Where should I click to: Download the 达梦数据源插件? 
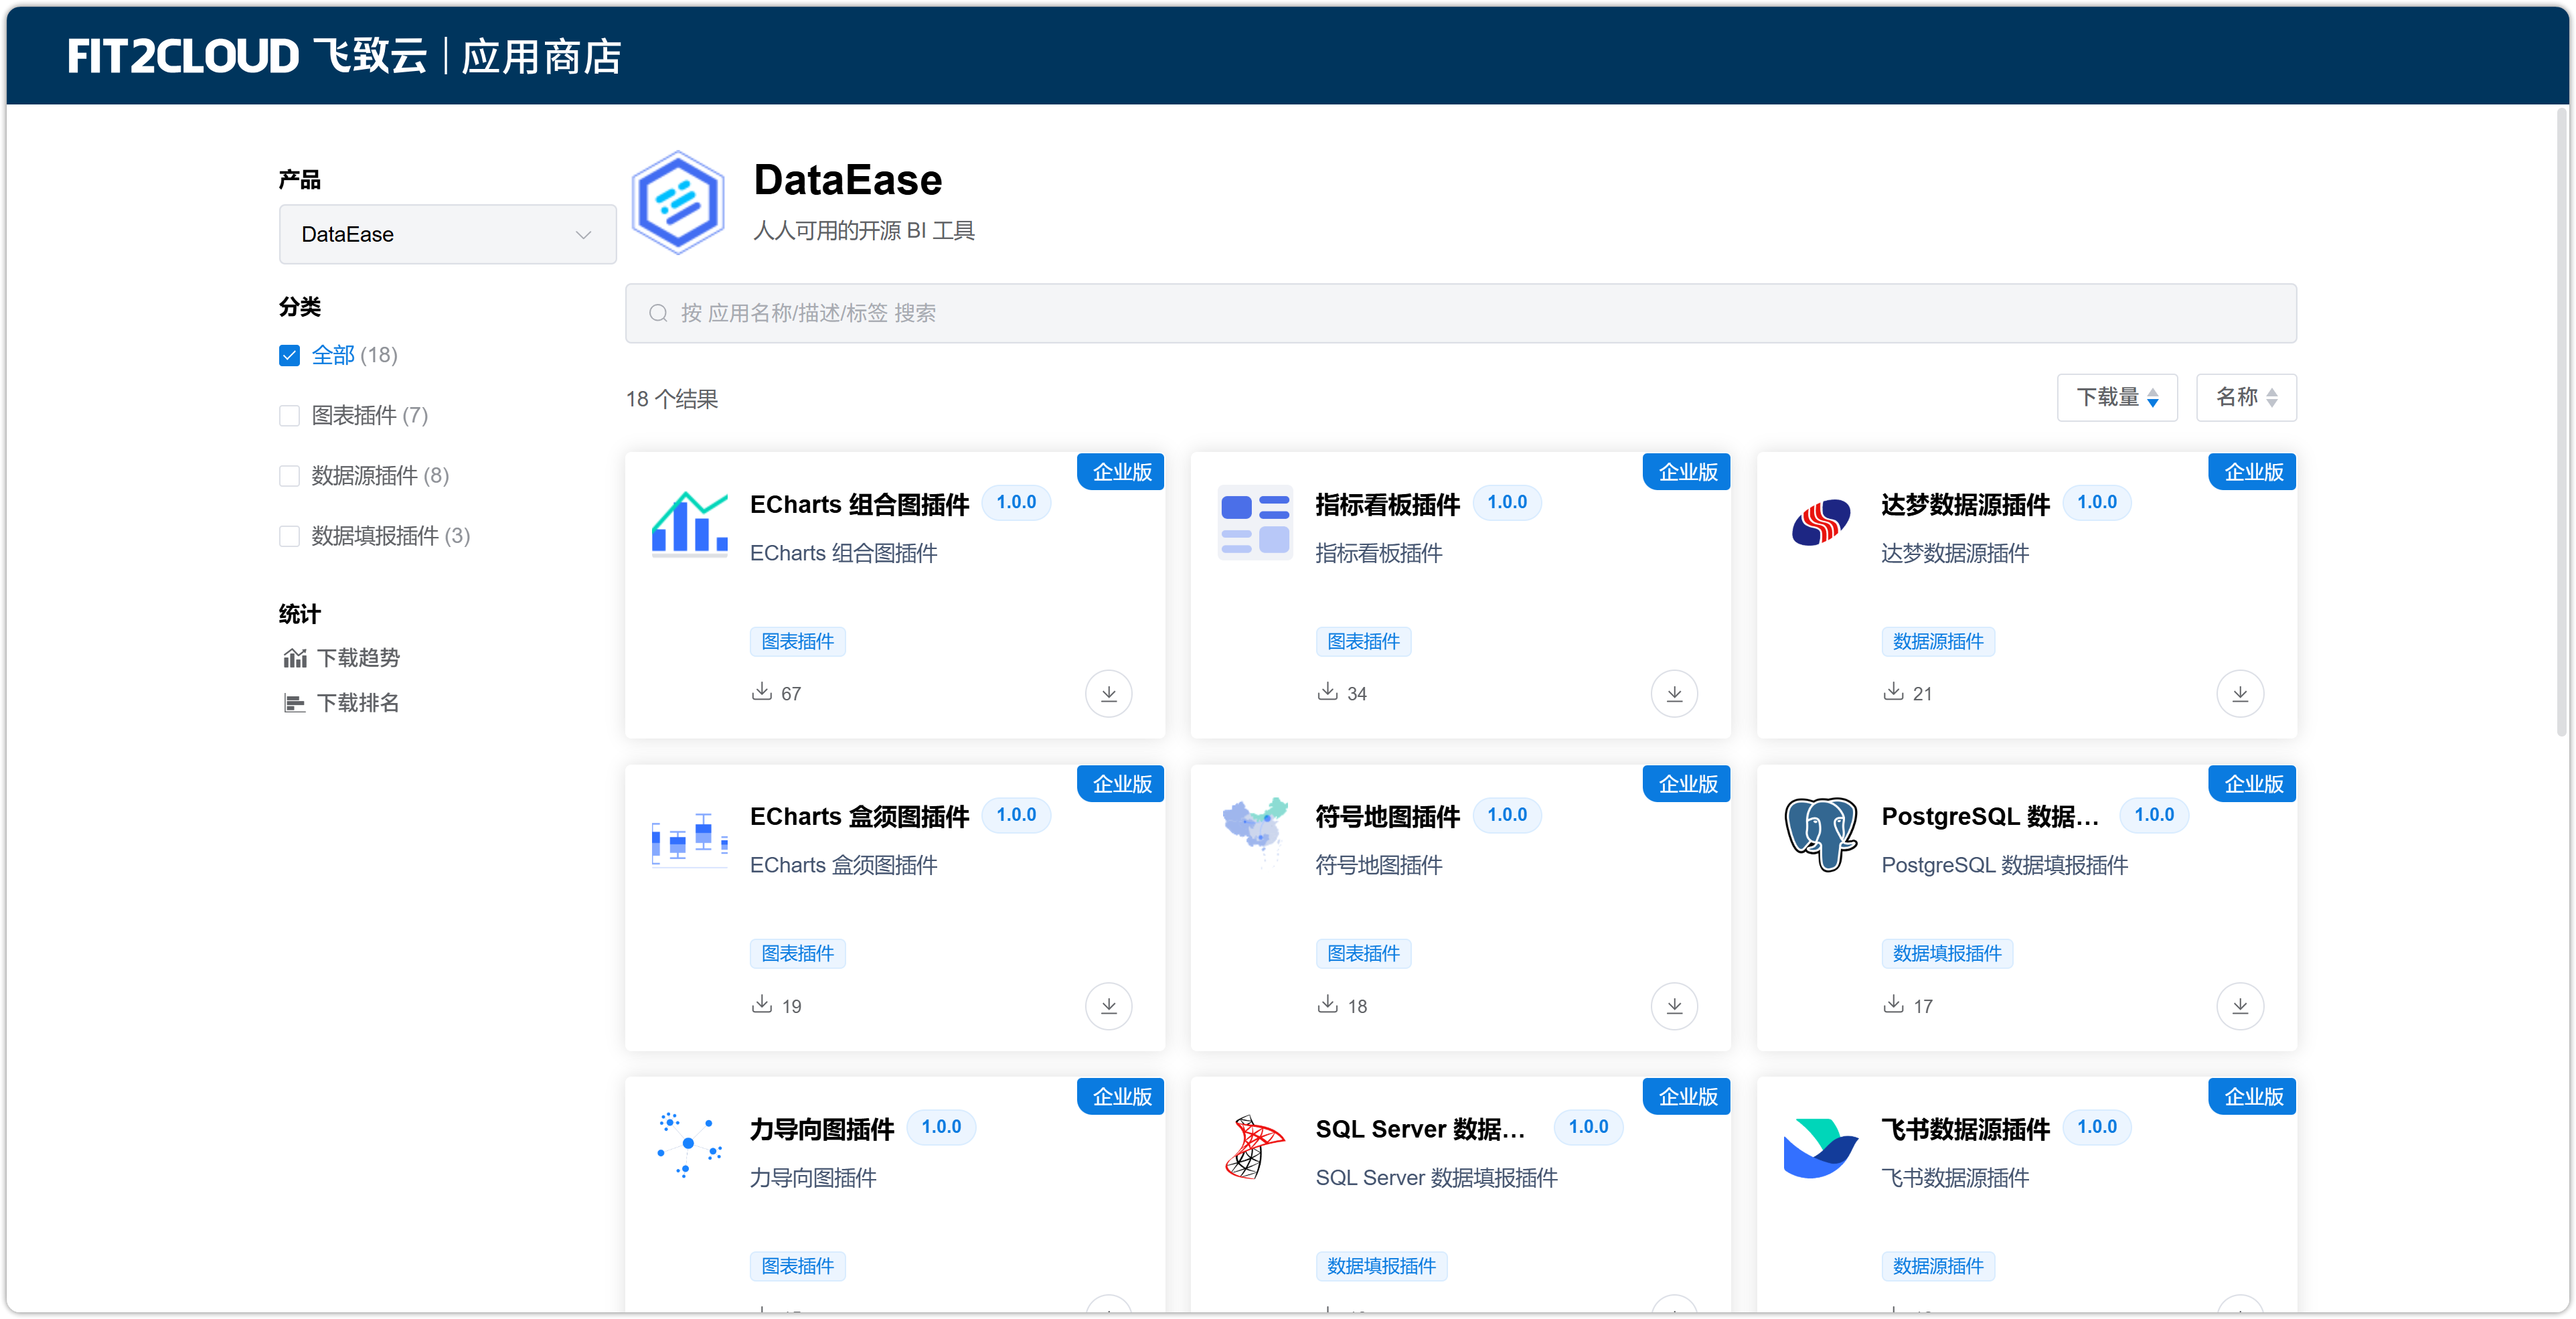pyautogui.click(x=2241, y=694)
